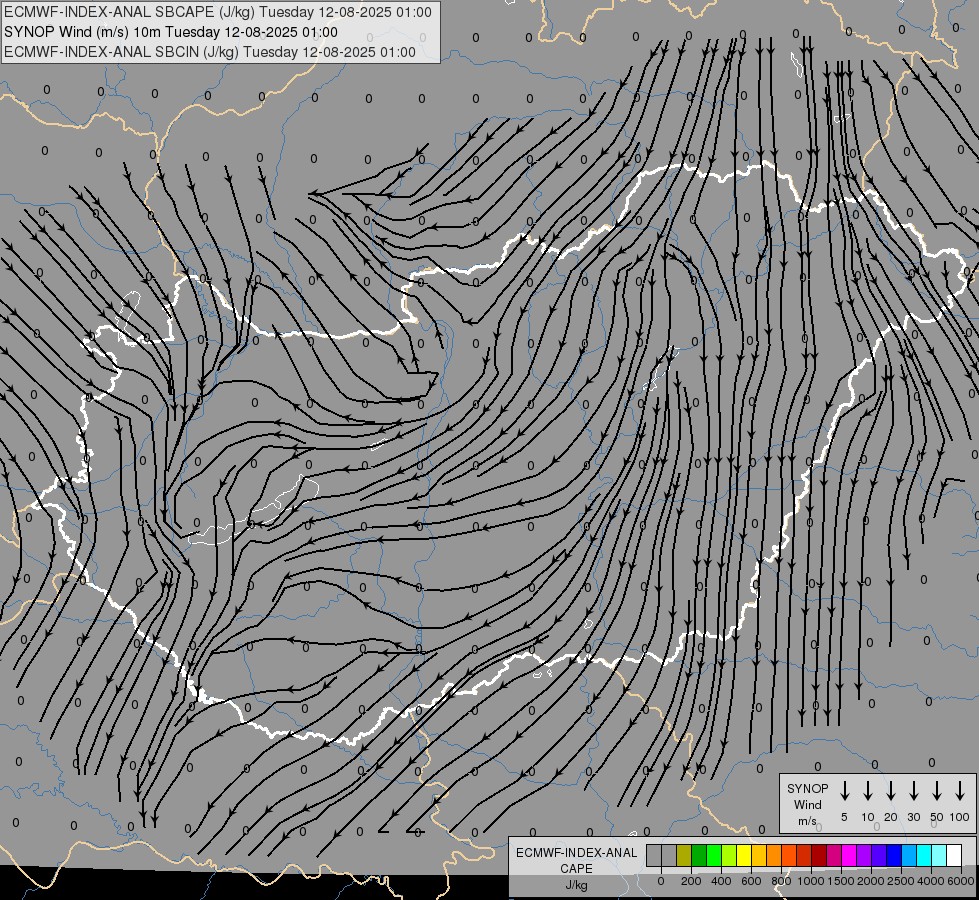Image resolution: width=979 pixels, height=900 pixels.
Task: Click the wind legend value 100
Action: tap(960, 817)
